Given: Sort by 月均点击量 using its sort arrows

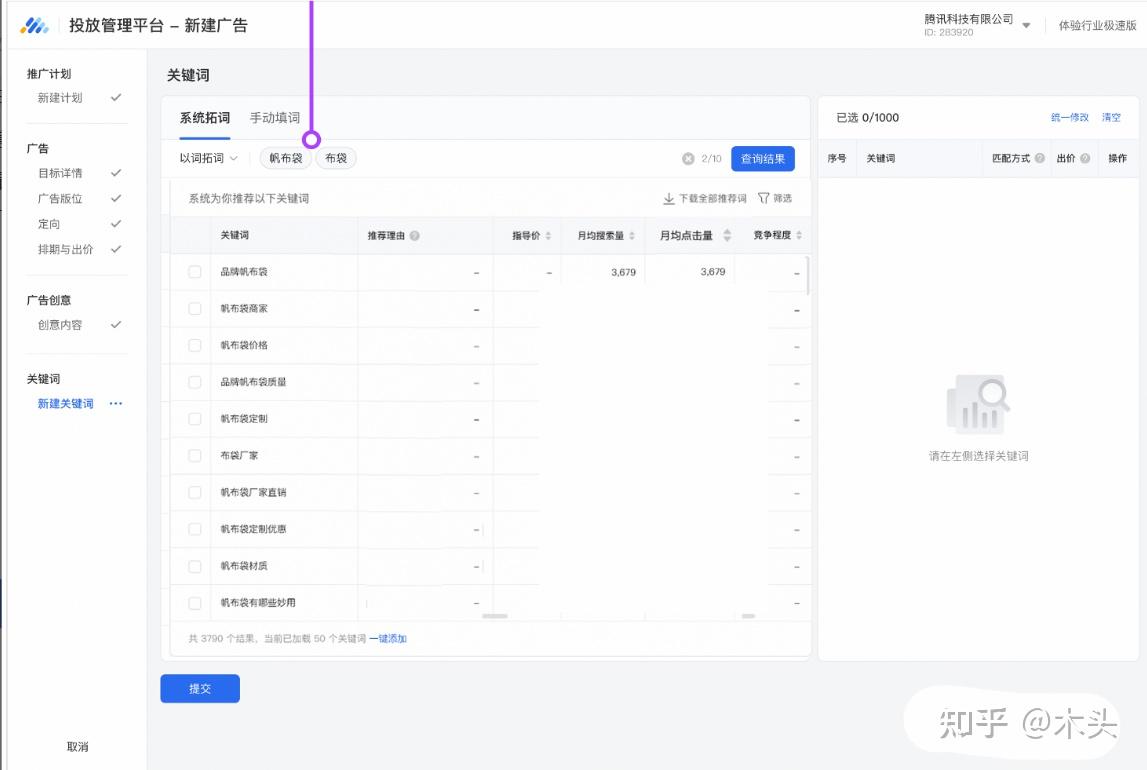Looking at the screenshot, I should click(727, 236).
